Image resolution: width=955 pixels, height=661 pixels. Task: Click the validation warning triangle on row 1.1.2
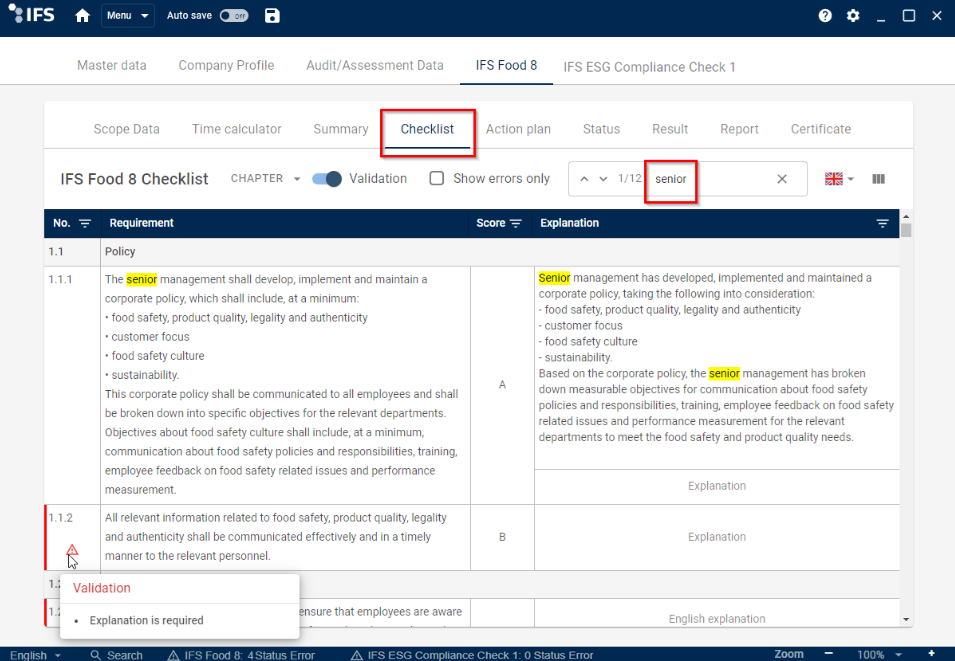pyautogui.click(x=72, y=550)
